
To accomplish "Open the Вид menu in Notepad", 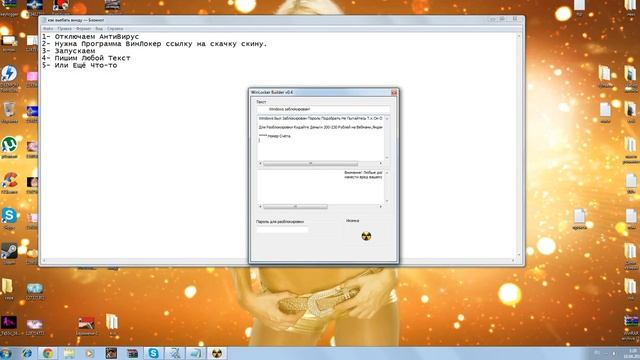I will [99, 29].
